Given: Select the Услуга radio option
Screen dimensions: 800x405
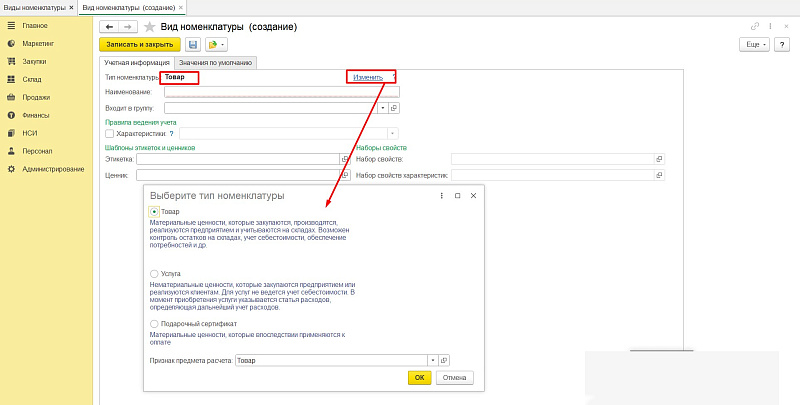Looking at the screenshot, I should coord(153,273).
